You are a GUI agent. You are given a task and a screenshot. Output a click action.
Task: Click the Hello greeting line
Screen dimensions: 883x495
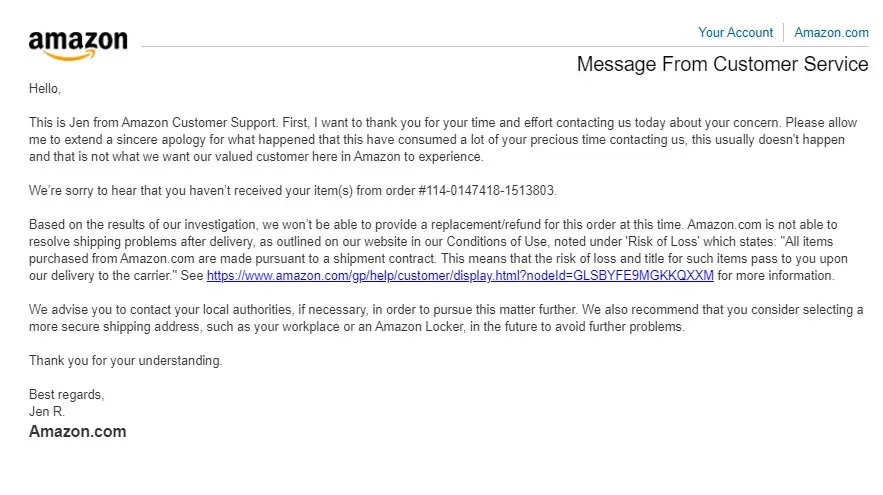pos(45,88)
